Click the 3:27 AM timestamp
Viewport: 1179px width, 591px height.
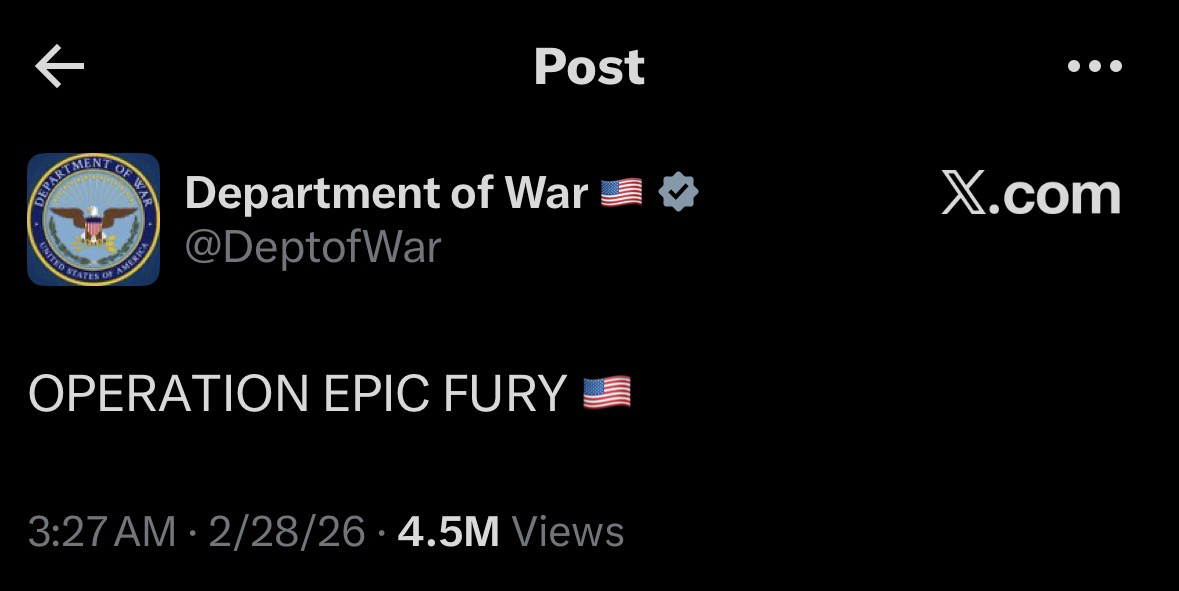click(102, 532)
